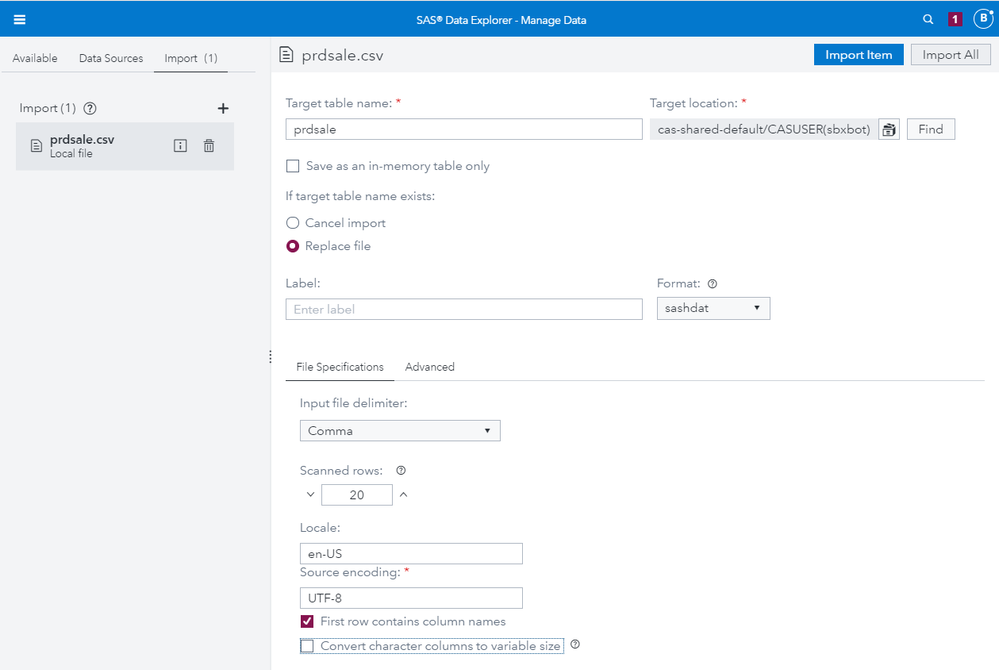999x670 pixels.
Task: Add a new import item with plus icon
Action: [x=223, y=108]
